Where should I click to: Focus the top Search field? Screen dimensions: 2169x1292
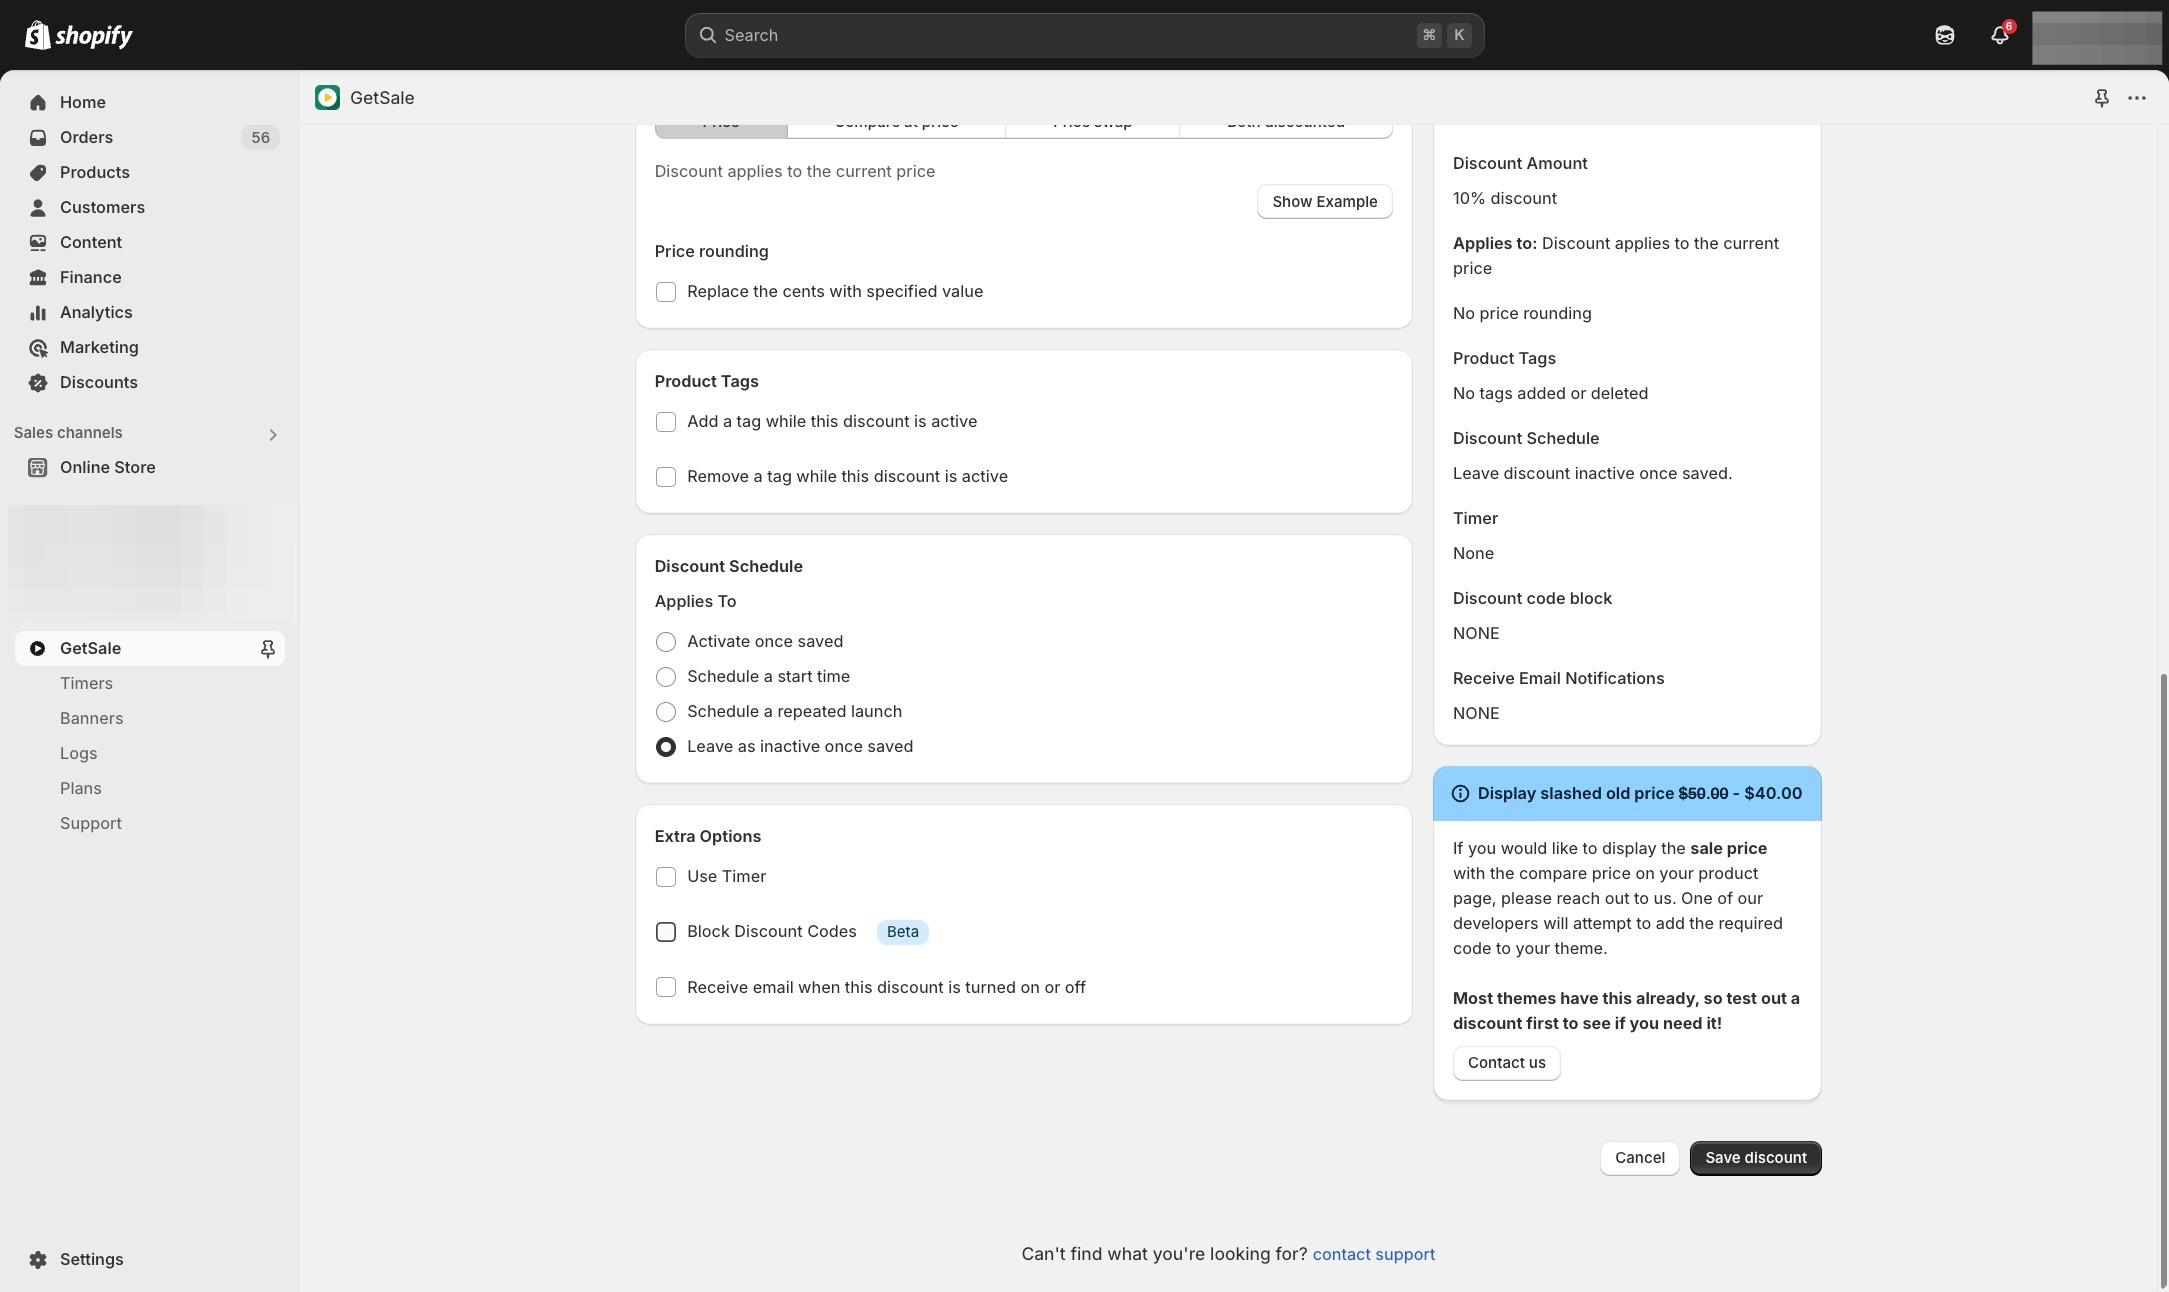point(1083,35)
